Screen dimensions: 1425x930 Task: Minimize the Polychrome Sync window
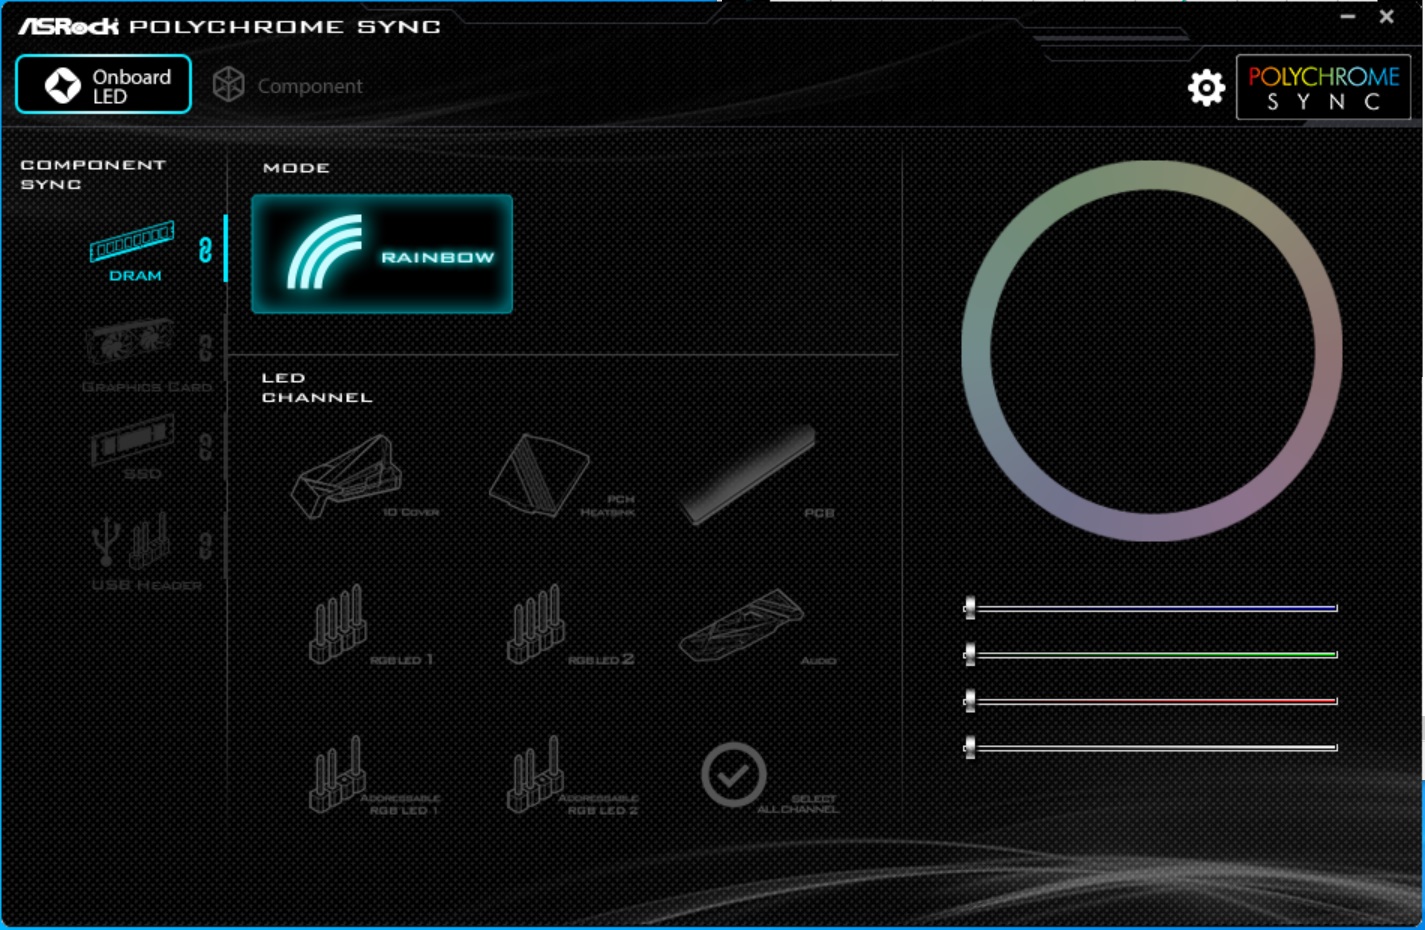pos(1348,17)
